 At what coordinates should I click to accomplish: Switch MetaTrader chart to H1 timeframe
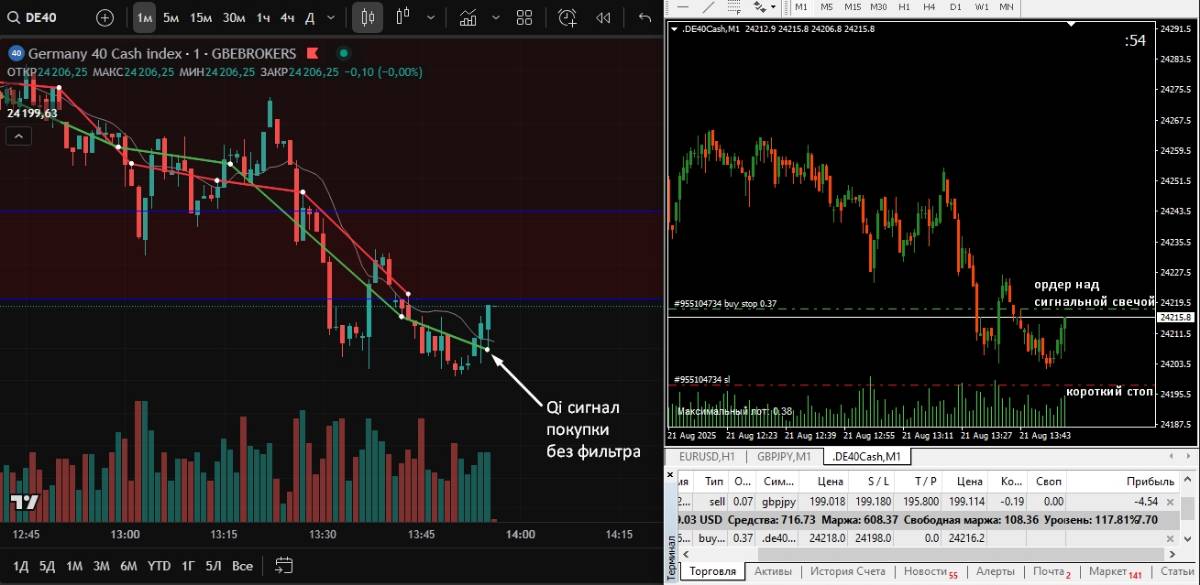coord(904,6)
